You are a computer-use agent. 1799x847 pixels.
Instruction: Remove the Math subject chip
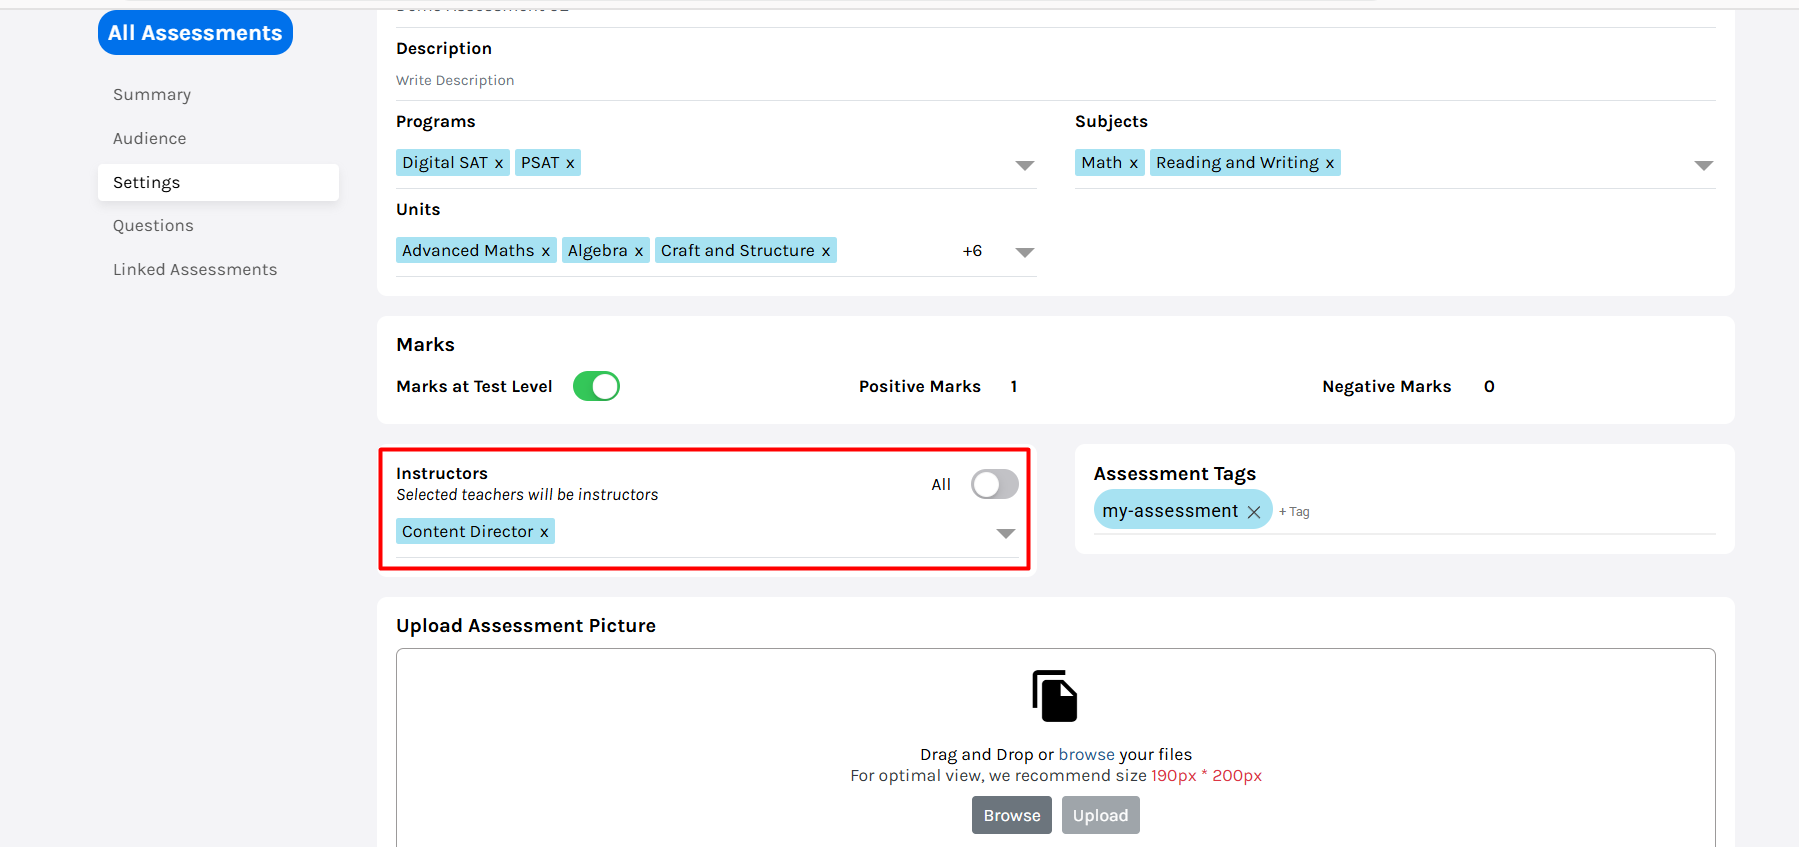(x=1133, y=163)
